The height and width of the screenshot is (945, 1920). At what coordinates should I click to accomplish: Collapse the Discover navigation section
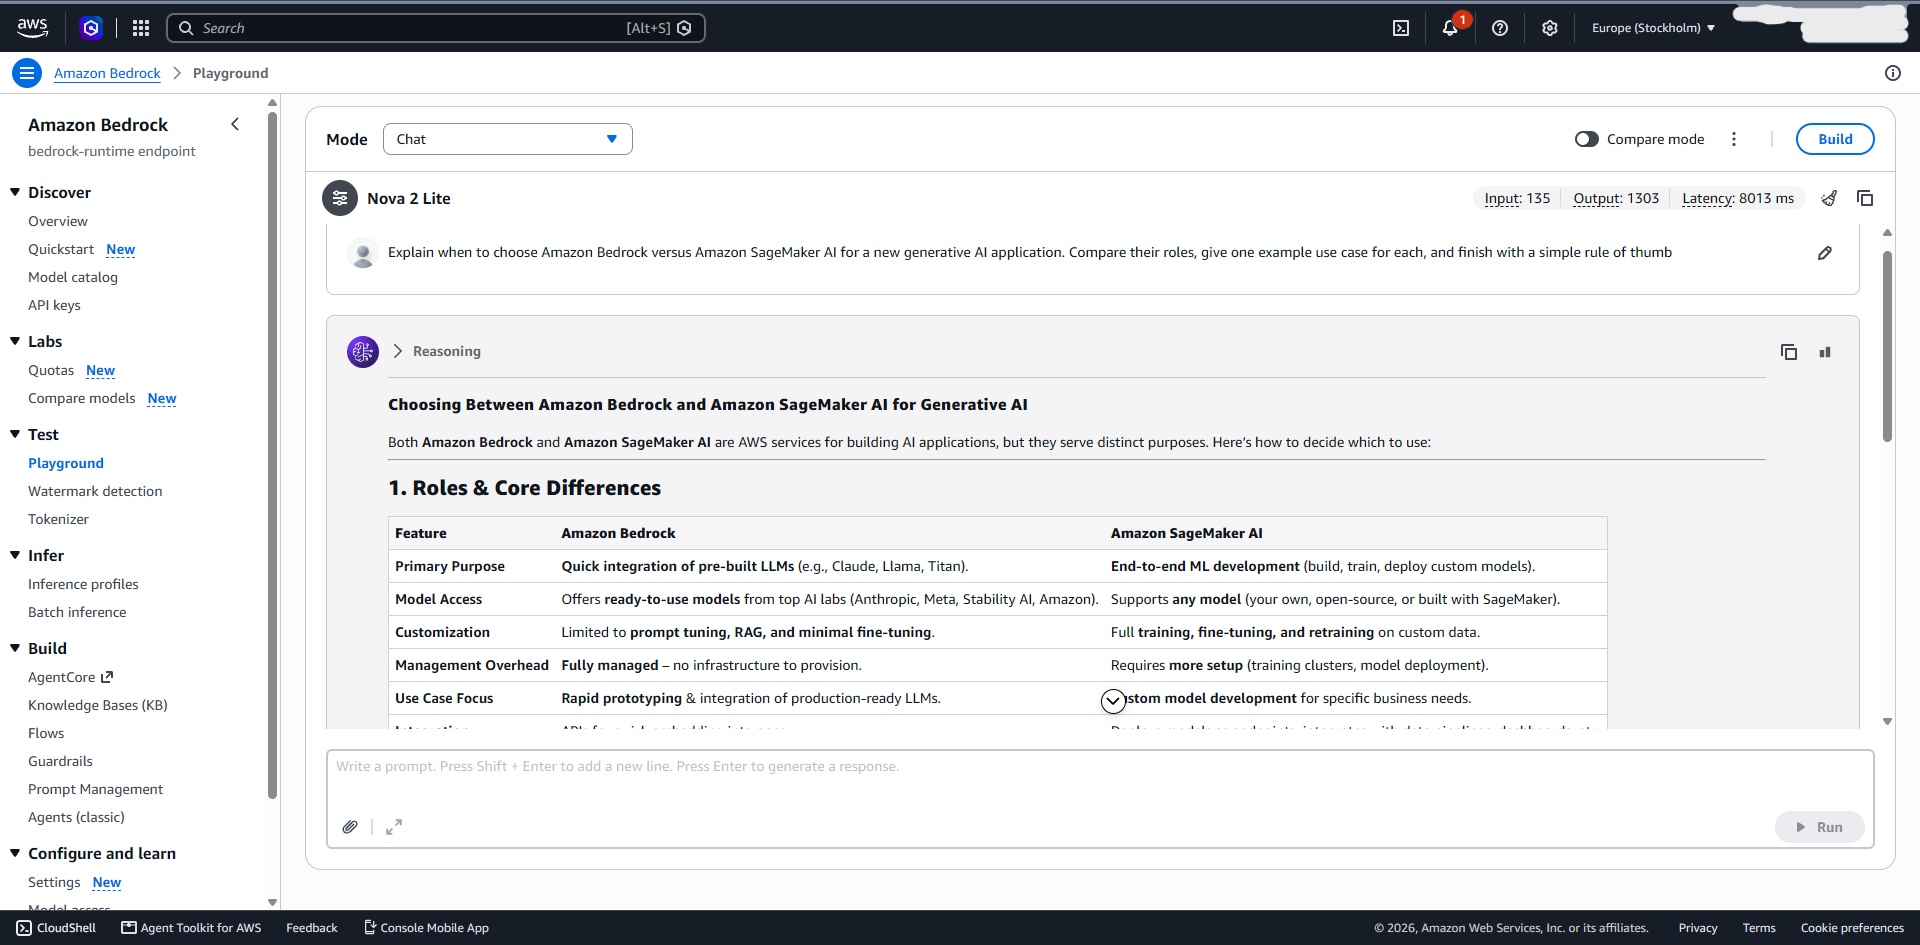click(x=15, y=192)
